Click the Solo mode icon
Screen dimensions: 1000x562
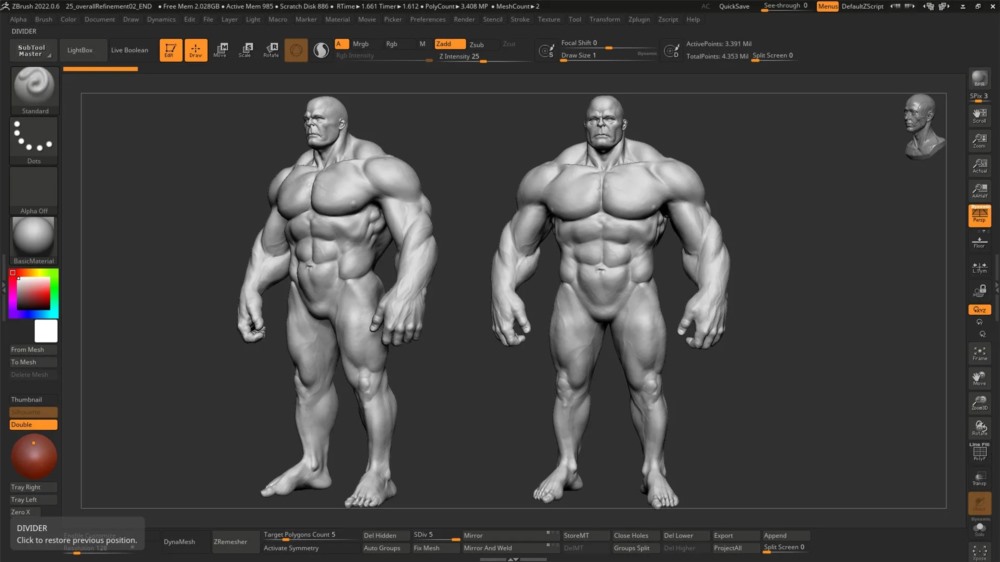pyautogui.click(x=980, y=529)
